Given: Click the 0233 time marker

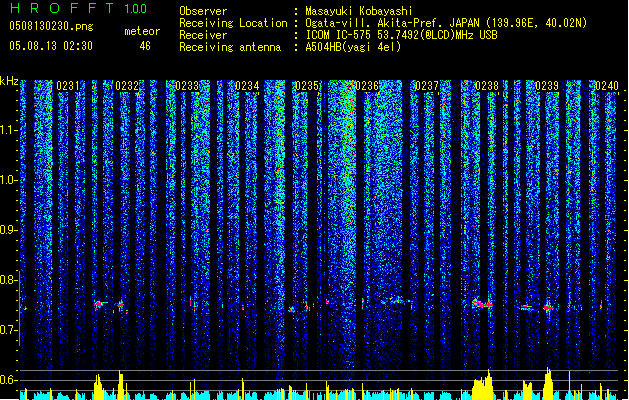Looking at the screenshot, I should (x=187, y=86).
